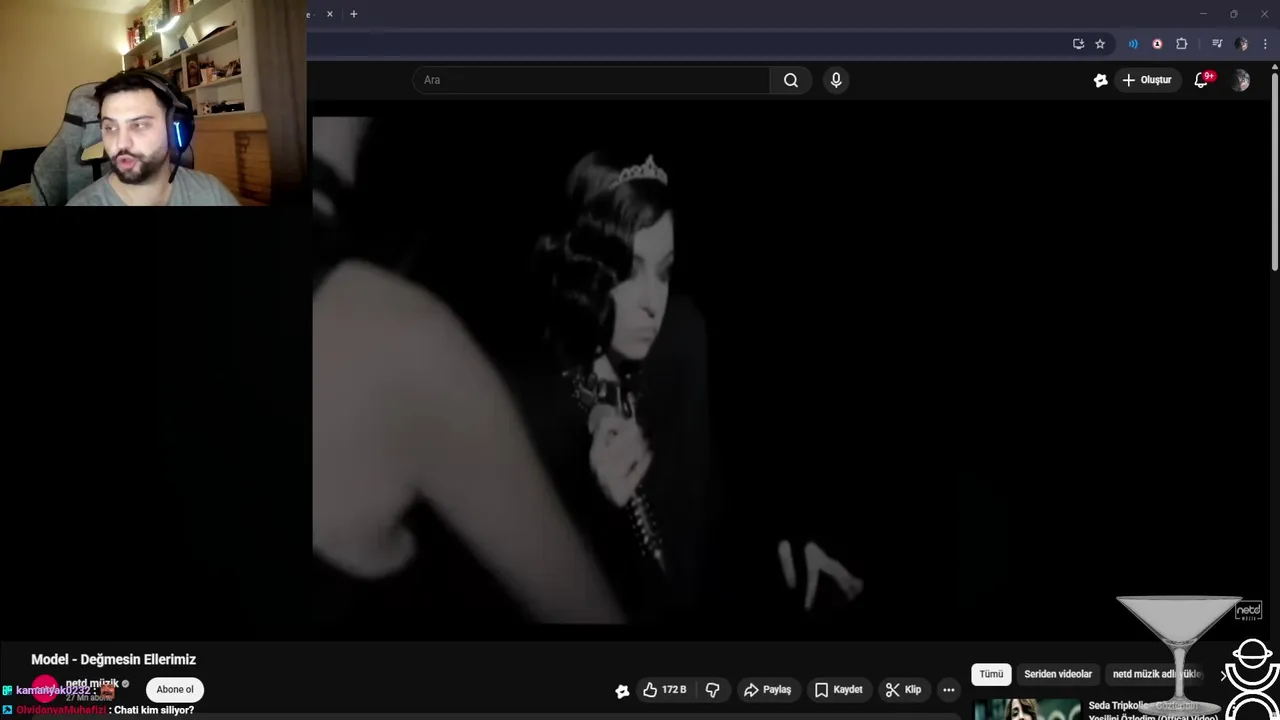Share the video via Paylaş
Screen dimensions: 1280x720
pyautogui.click(x=768, y=690)
